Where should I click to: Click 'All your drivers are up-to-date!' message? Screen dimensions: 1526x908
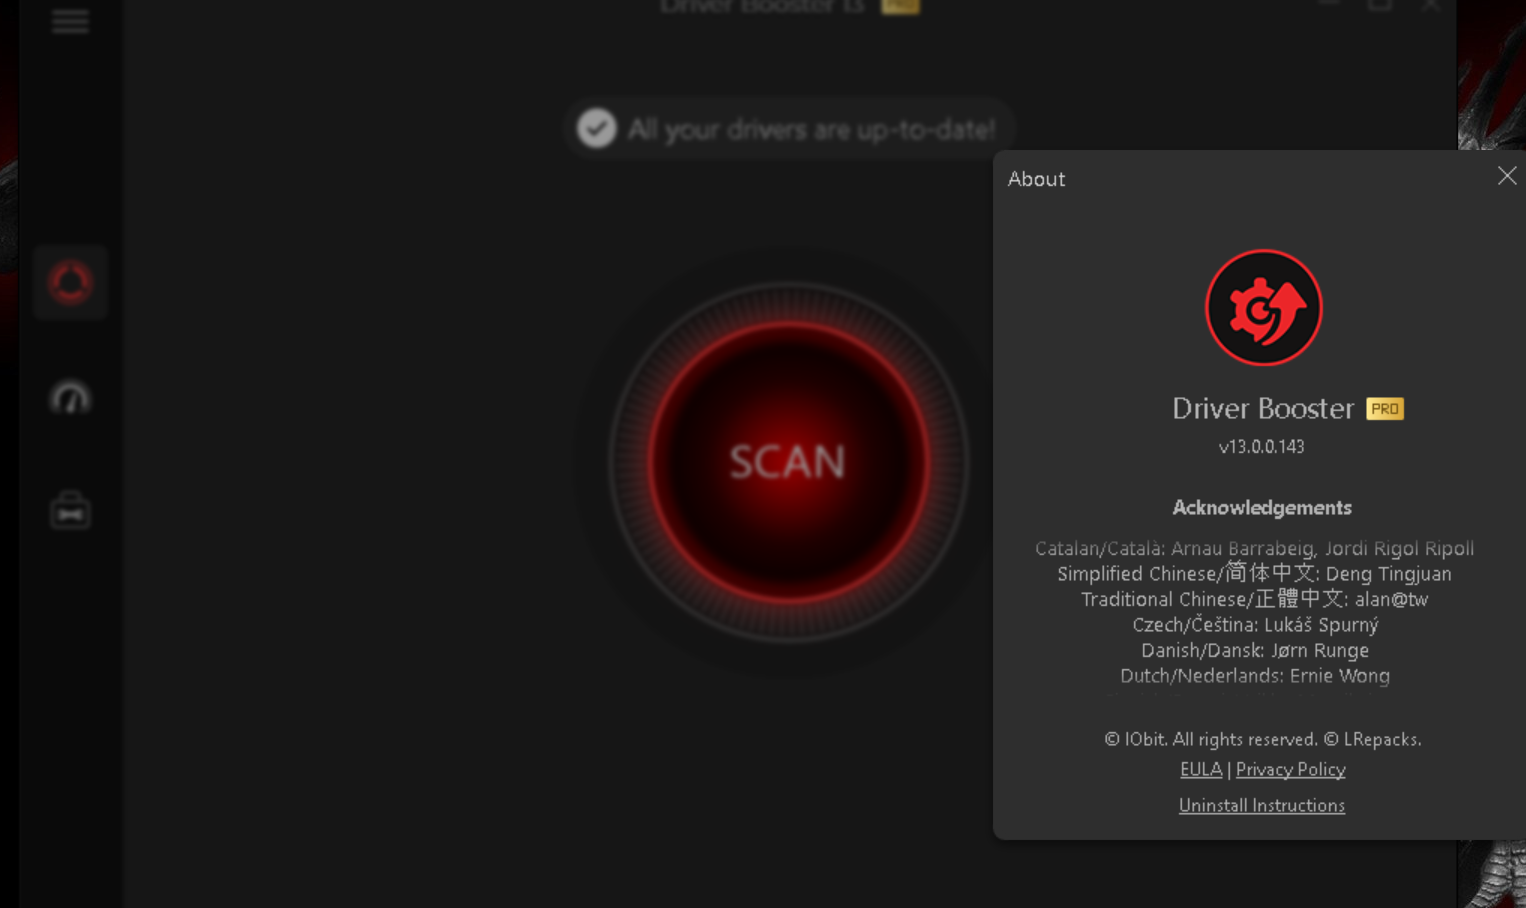click(811, 130)
